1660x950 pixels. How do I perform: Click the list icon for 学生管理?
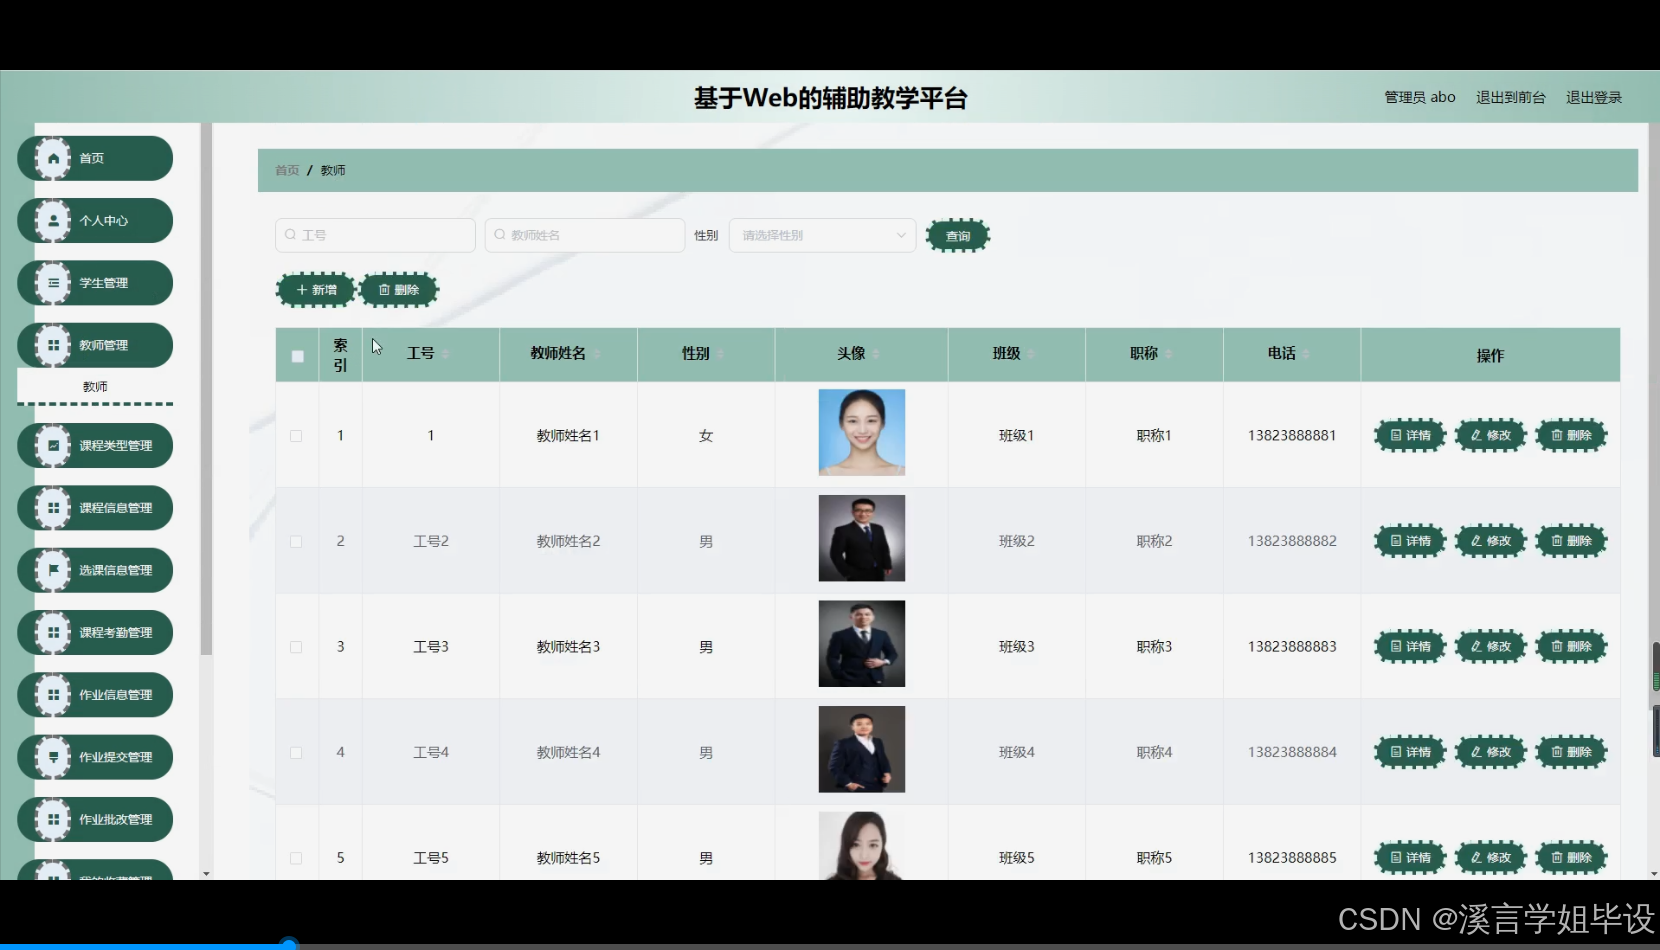pos(53,283)
